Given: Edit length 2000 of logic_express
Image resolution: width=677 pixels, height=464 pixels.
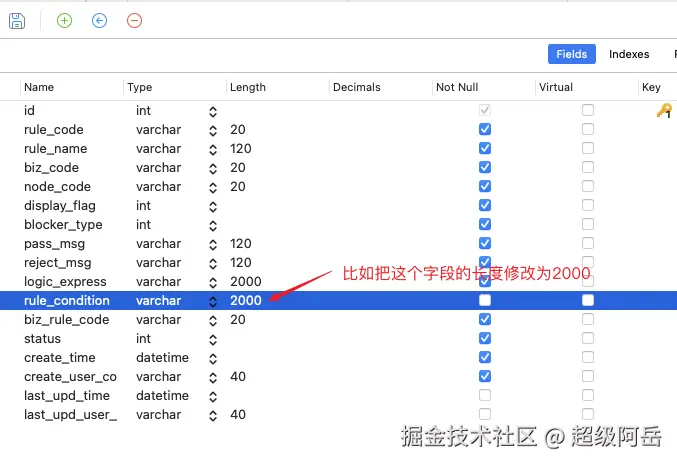Looking at the screenshot, I should point(246,281).
